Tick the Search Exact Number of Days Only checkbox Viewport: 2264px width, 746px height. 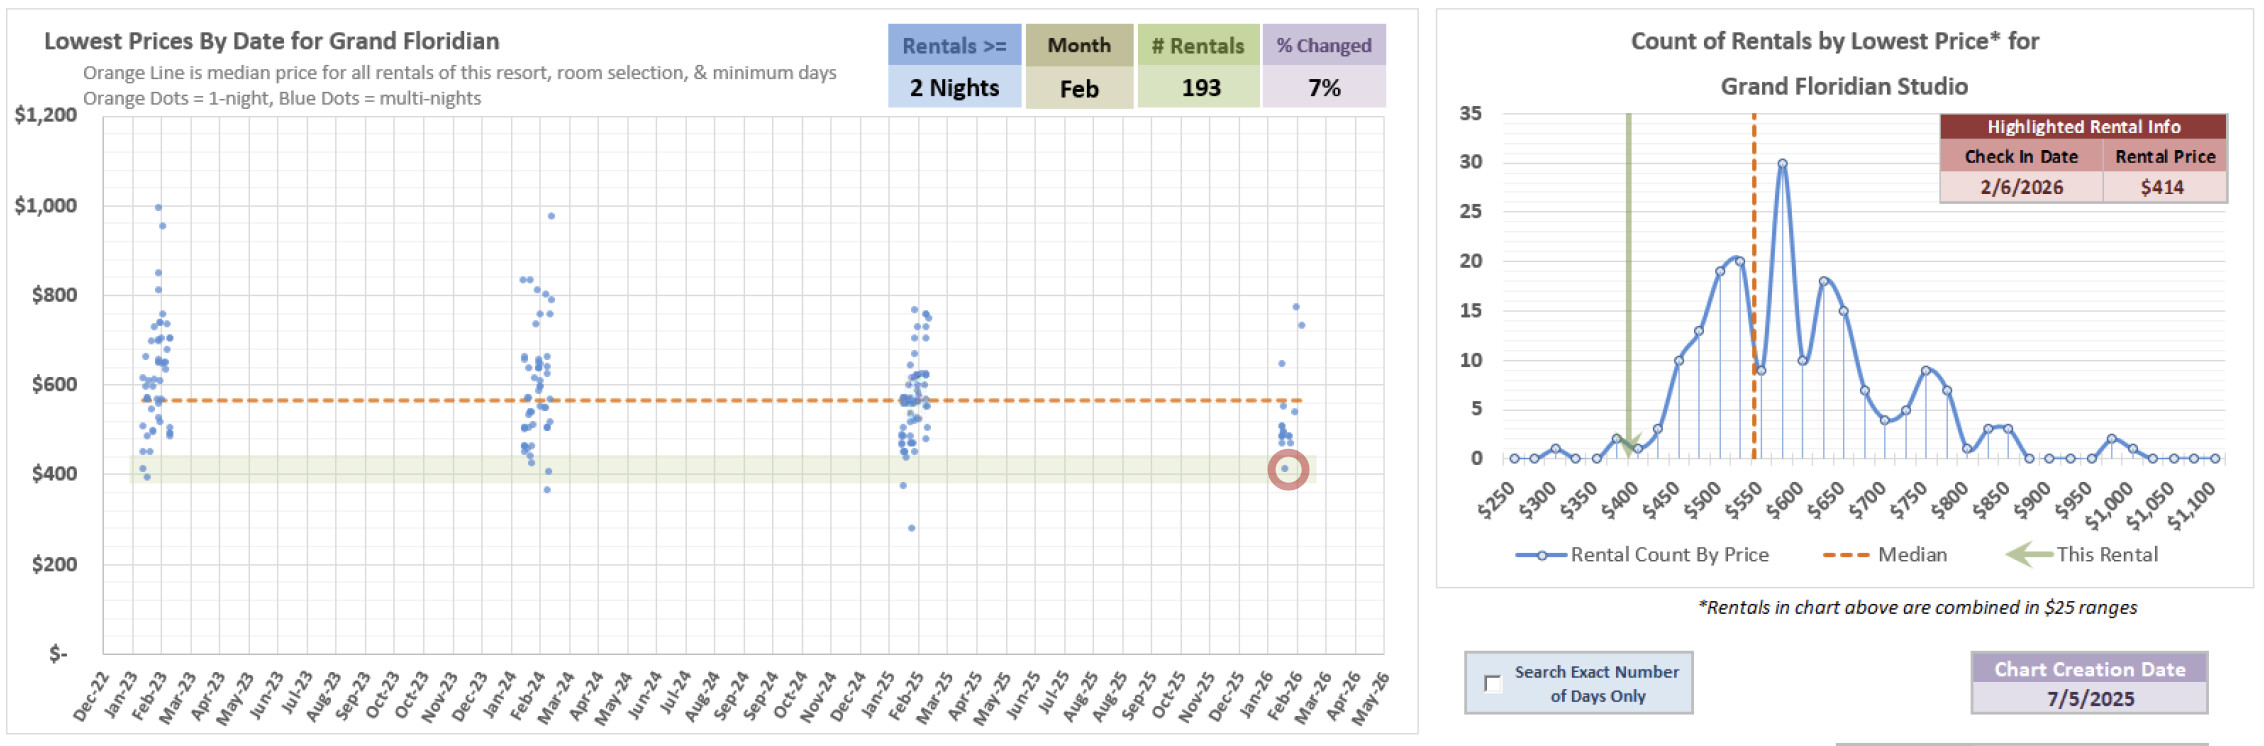click(1493, 684)
